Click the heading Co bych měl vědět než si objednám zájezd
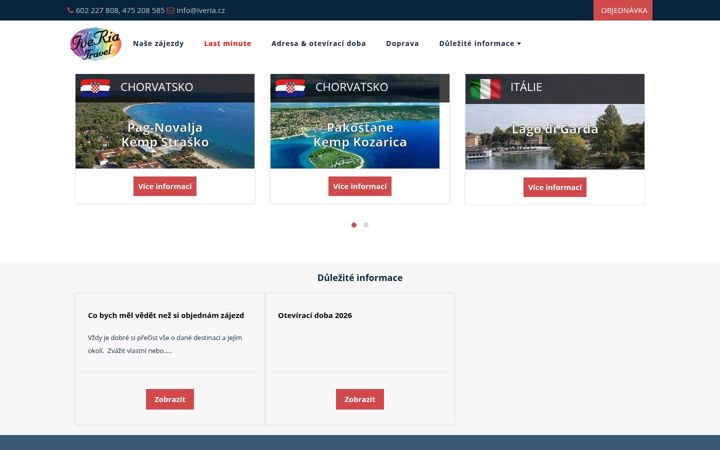 [166, 315]
